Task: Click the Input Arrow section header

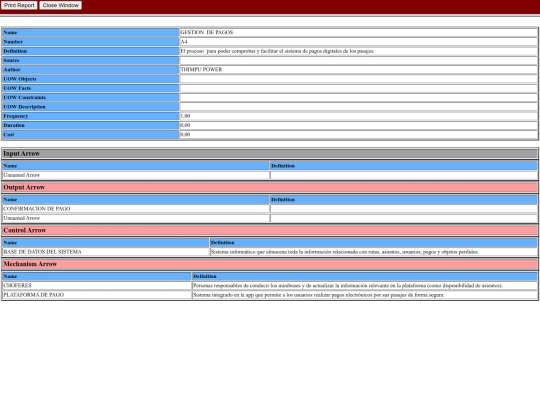Action: tap(270, 154)
